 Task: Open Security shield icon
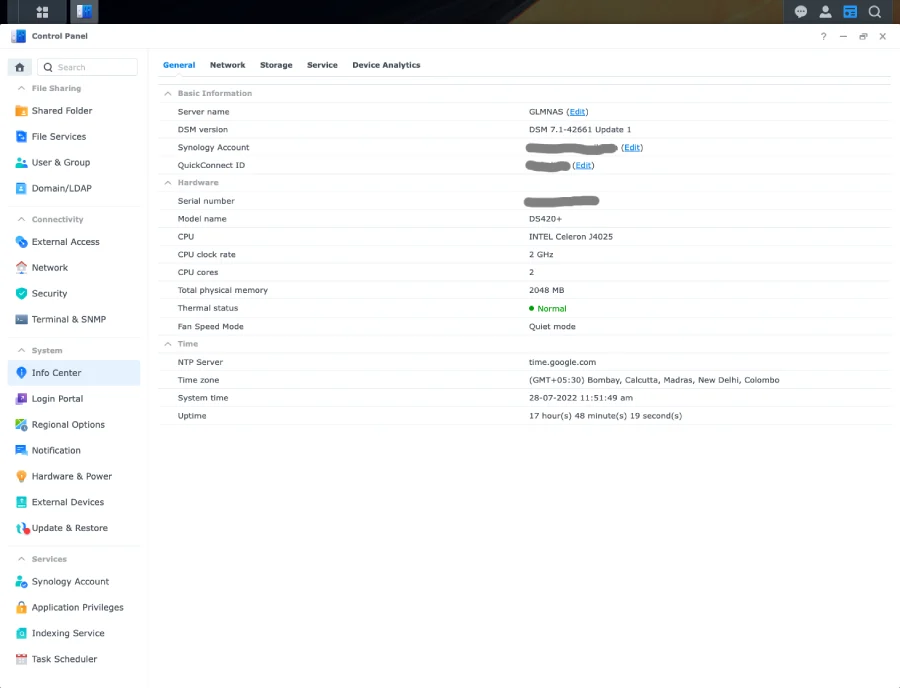(x=21, y=293)
